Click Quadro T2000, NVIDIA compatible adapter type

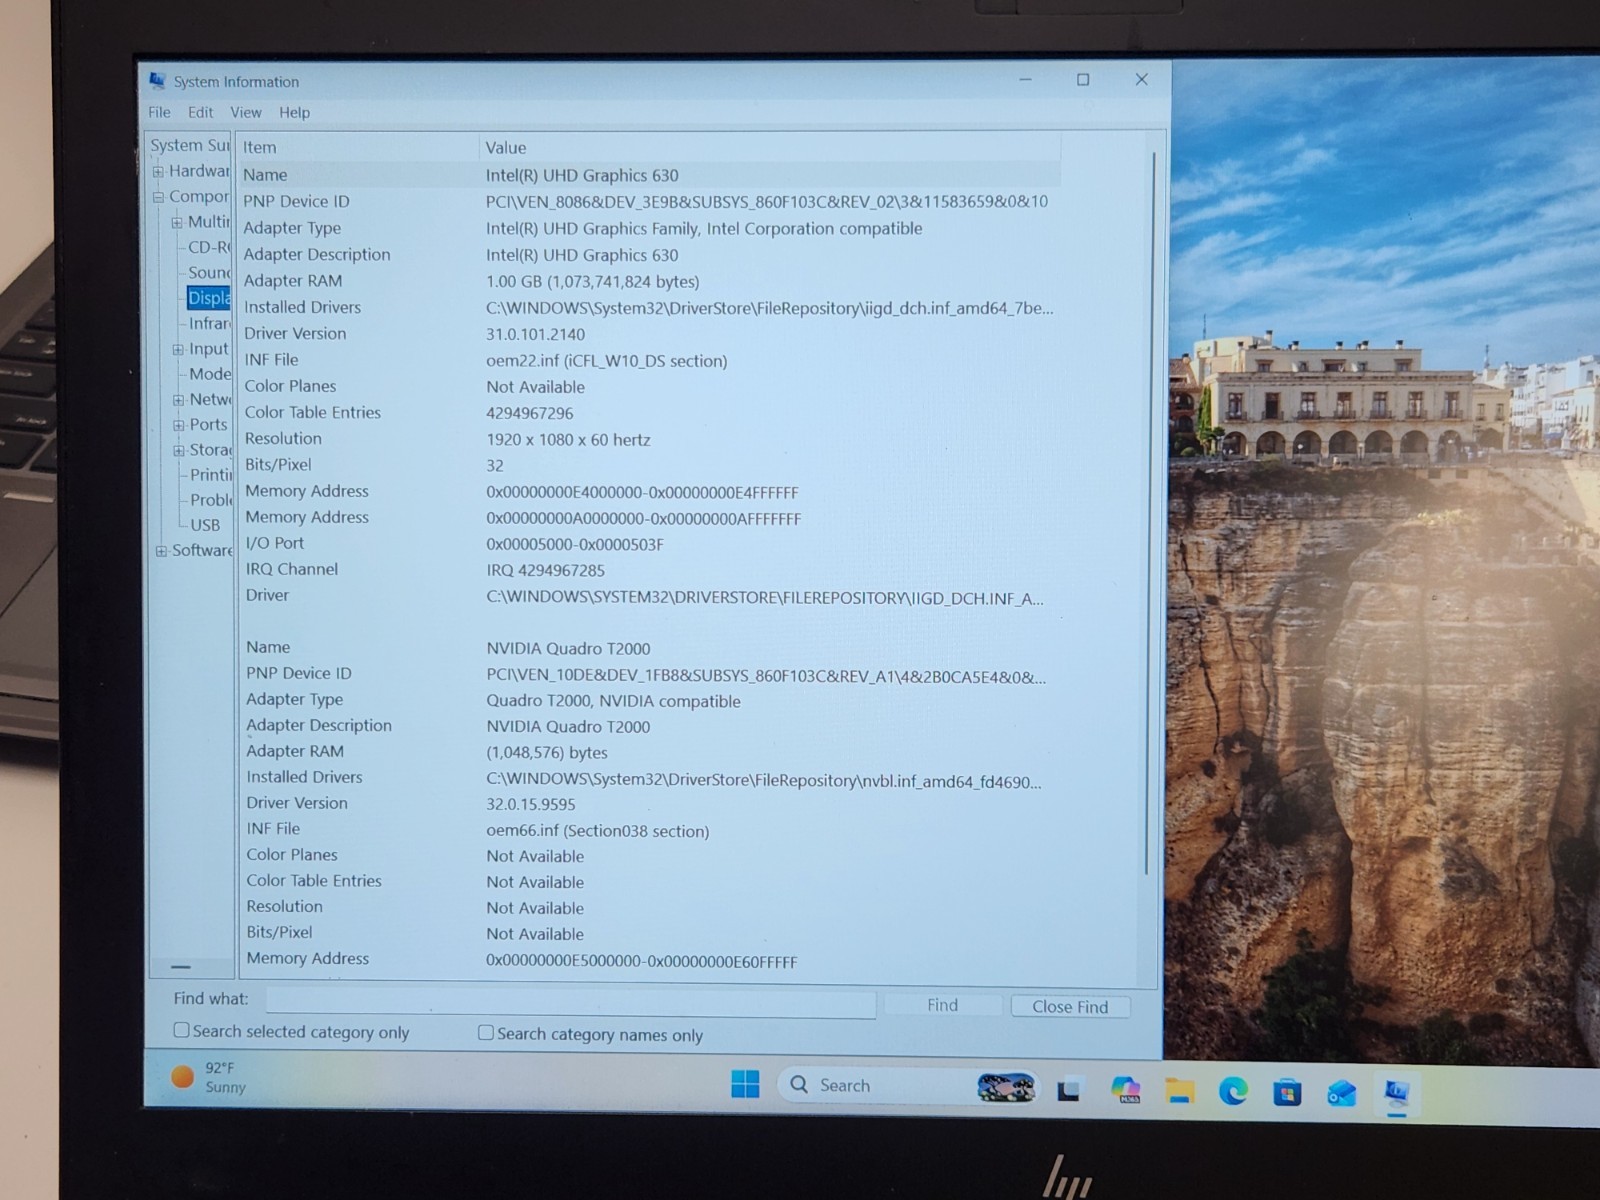[613, 702]
